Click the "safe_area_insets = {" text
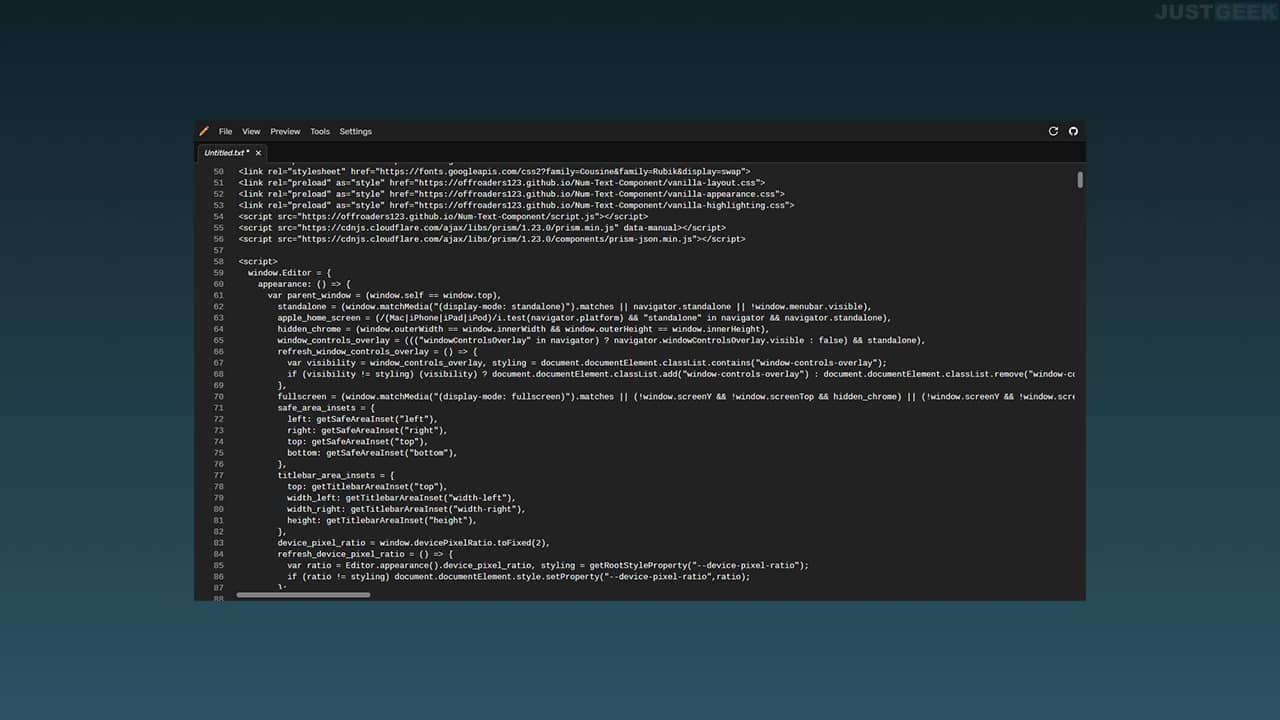 pyautogui.click(x=327, y=408)
